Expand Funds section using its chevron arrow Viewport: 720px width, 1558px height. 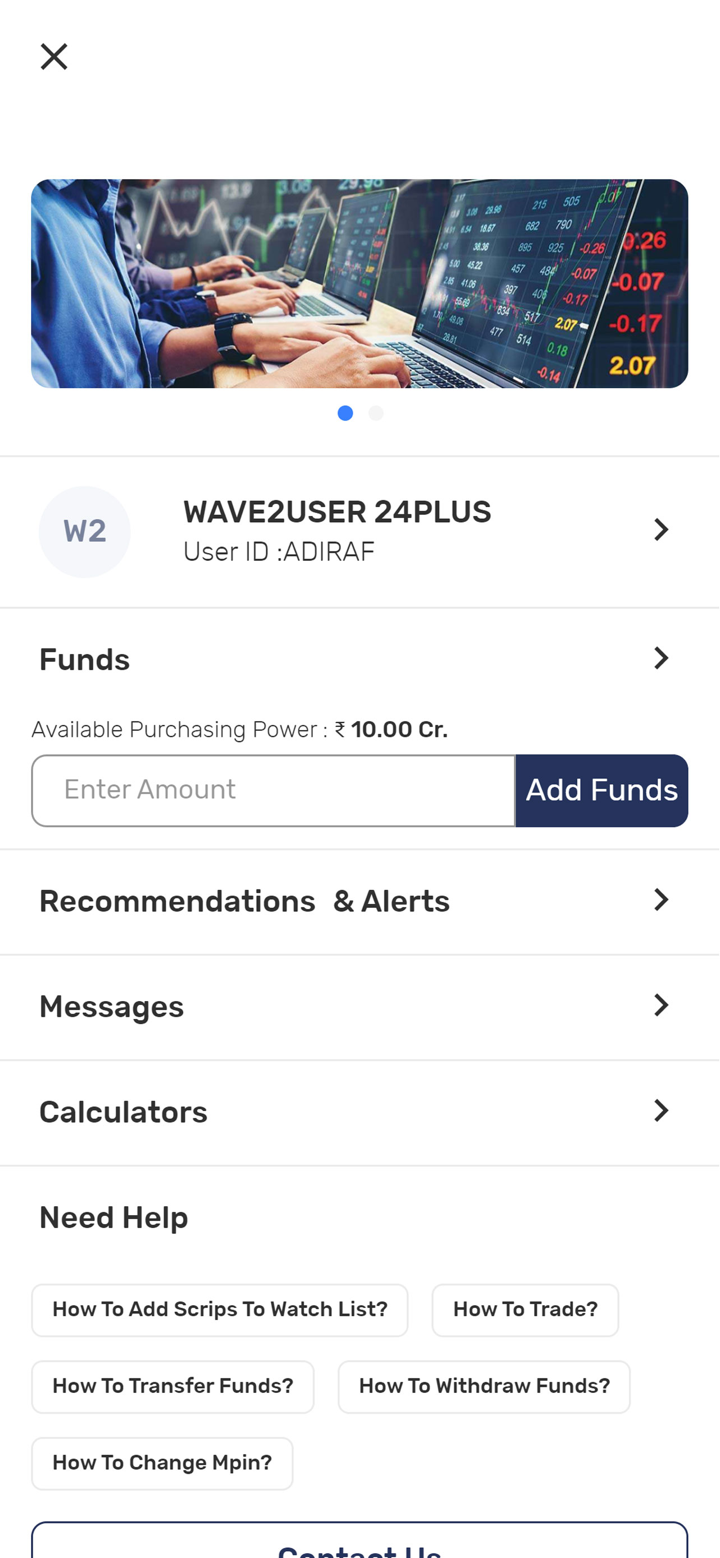click(x=660, y=658)
